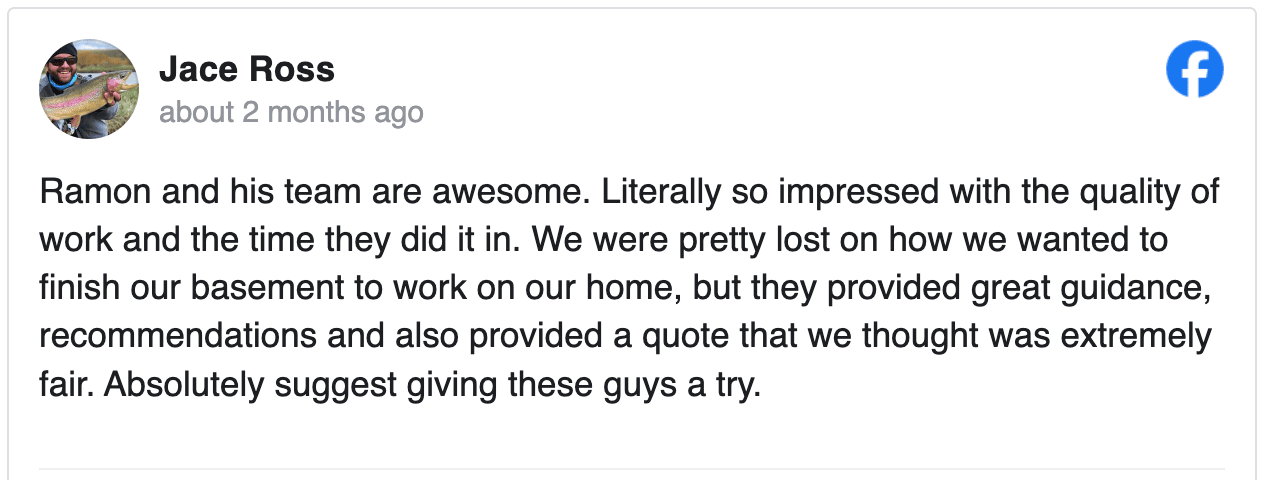Image resolution: width=1266 pixels, height=480 pixels.
Task: Click the divider line below the review
Action: 632,469
